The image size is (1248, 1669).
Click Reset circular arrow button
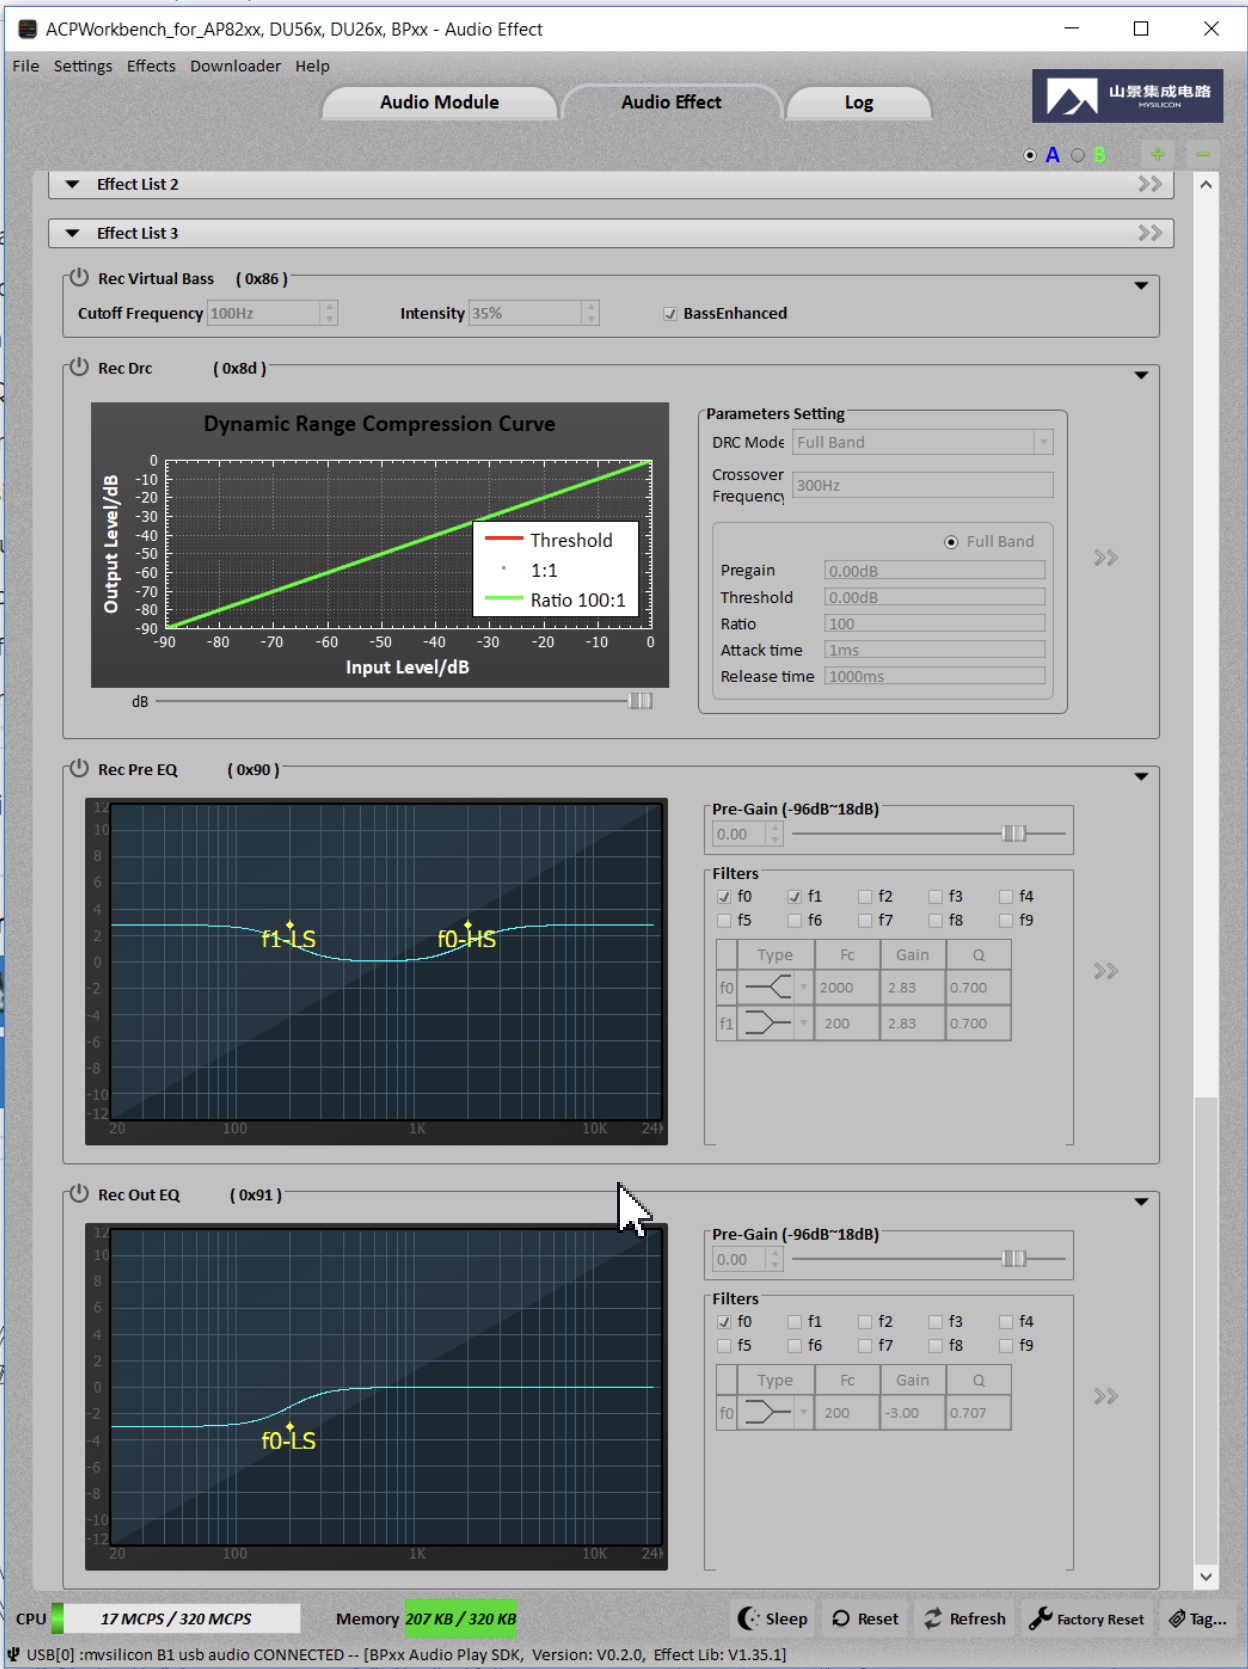pyautogui.click(x=866, y=1619)
